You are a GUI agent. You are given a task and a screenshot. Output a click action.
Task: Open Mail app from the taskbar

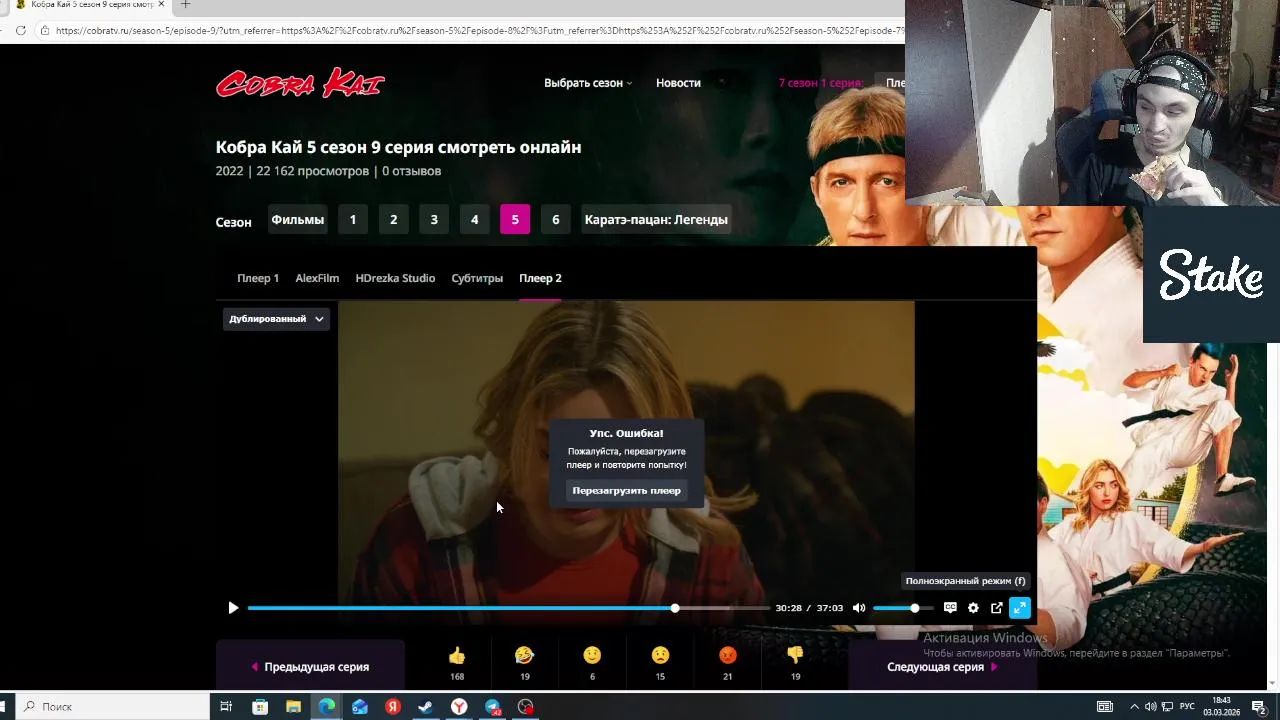[x=360, y=707]
